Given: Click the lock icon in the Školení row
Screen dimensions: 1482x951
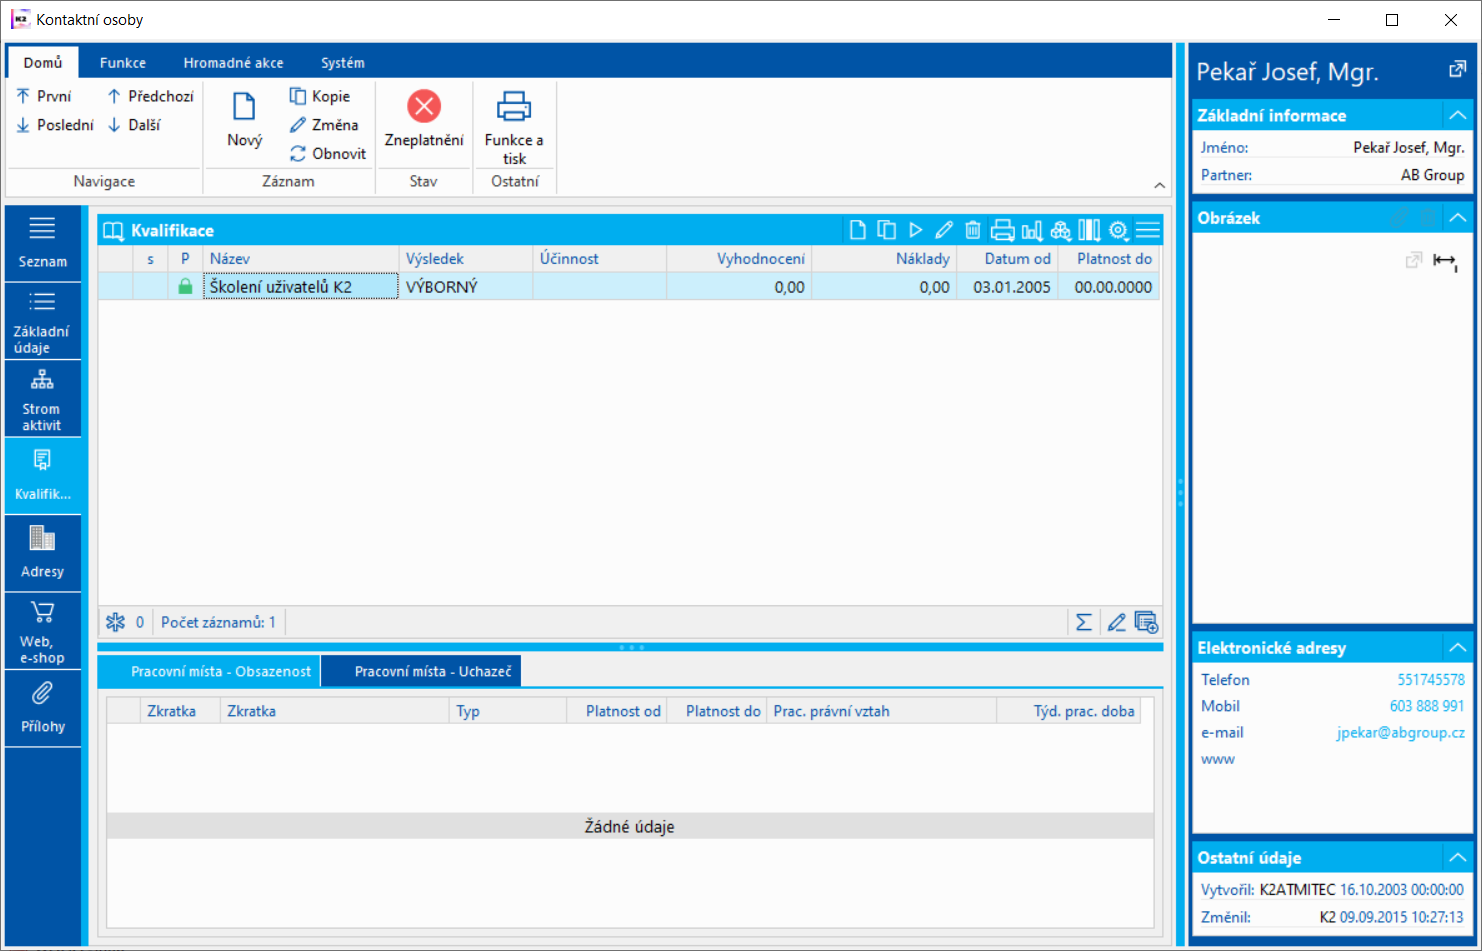Looking at the screenshot, I should point(185,287).
